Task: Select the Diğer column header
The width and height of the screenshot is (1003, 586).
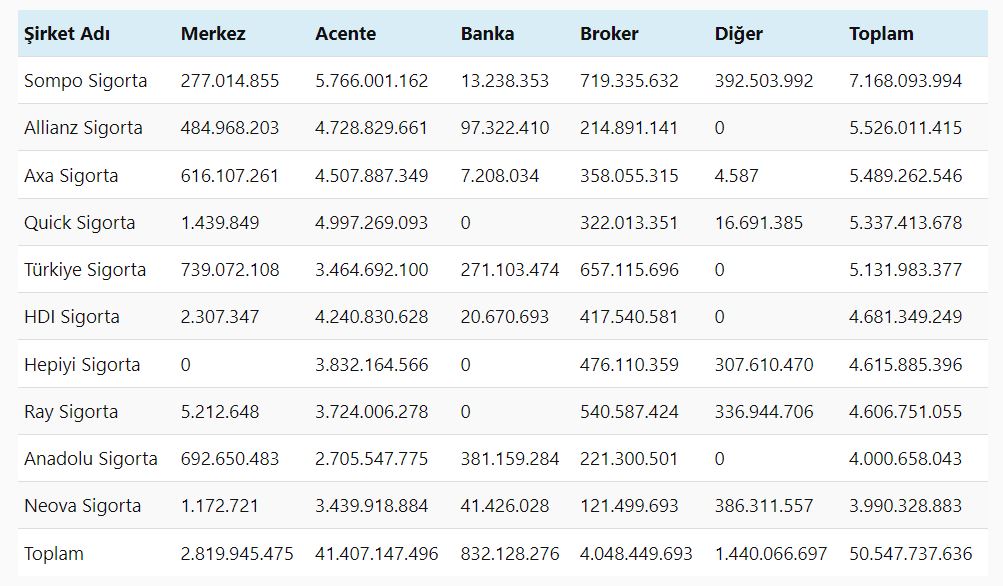Action: (x=738, y=34)
